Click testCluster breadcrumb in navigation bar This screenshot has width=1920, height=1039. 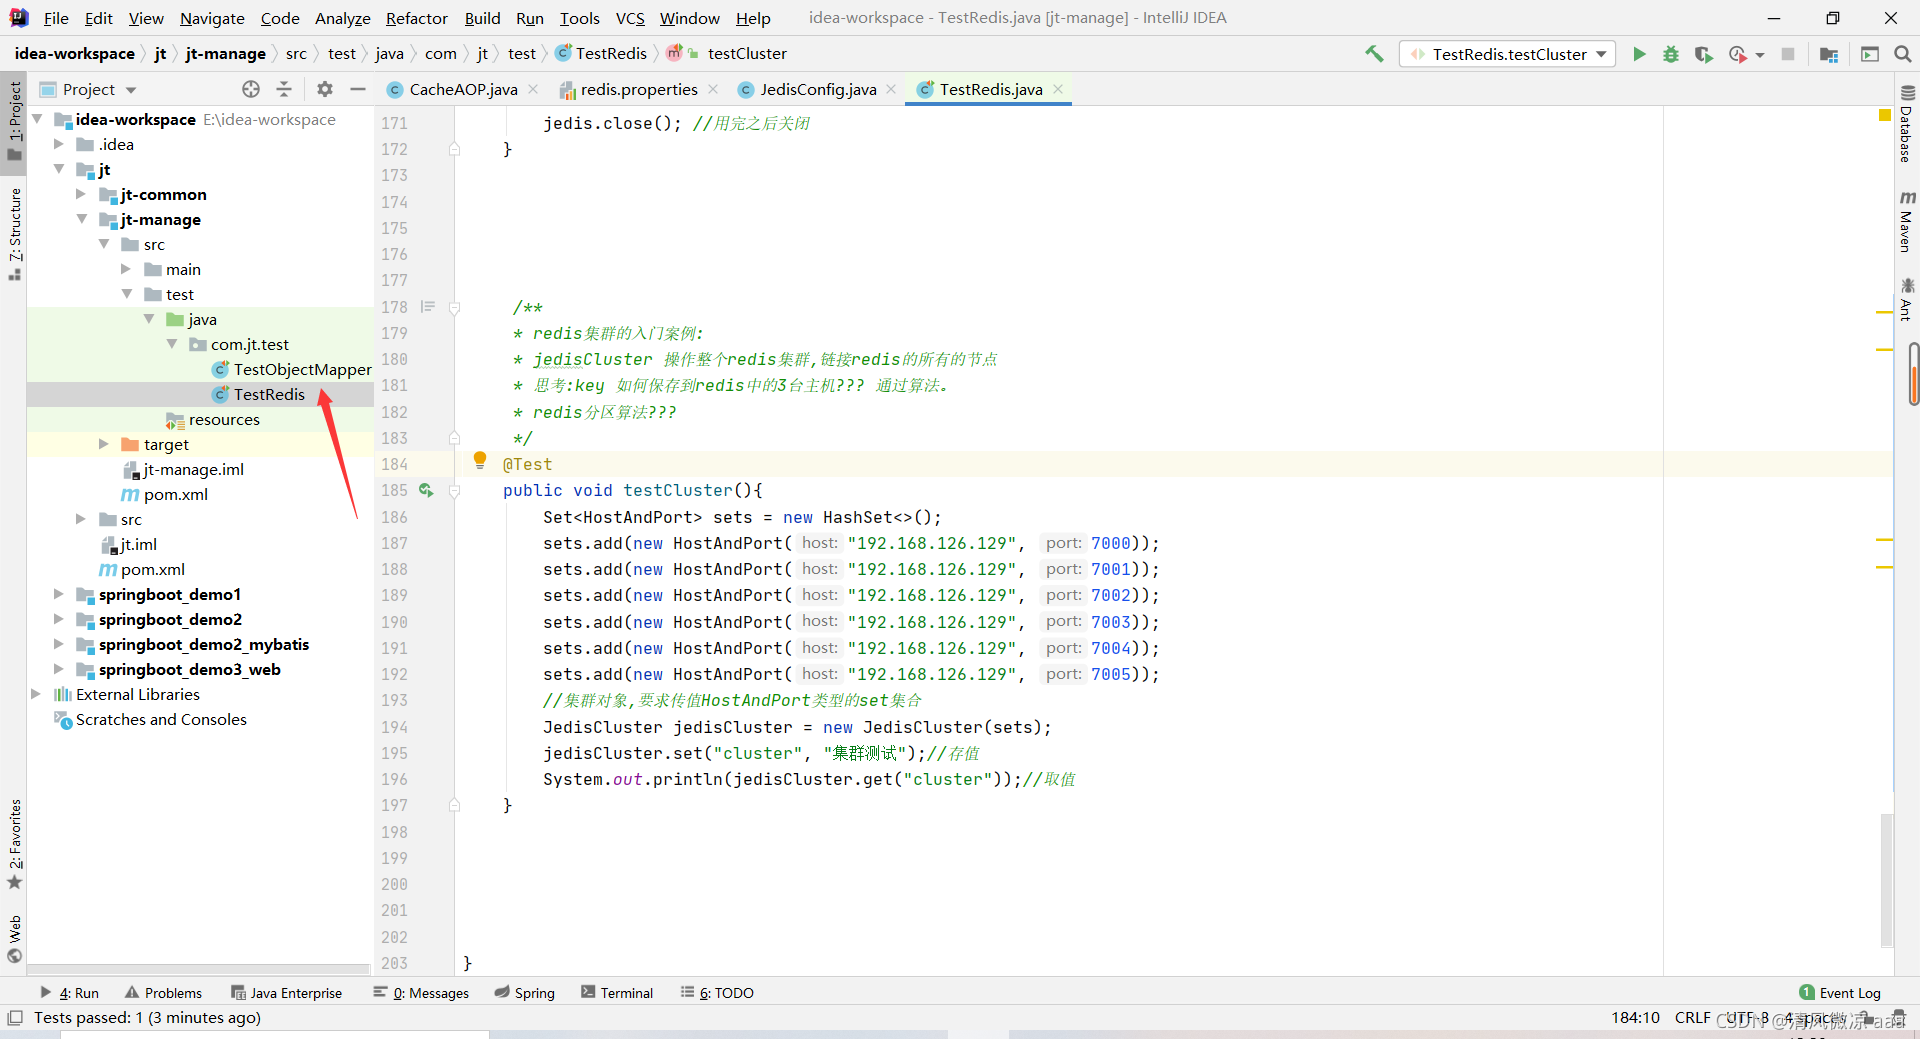(x=747, y=53)
